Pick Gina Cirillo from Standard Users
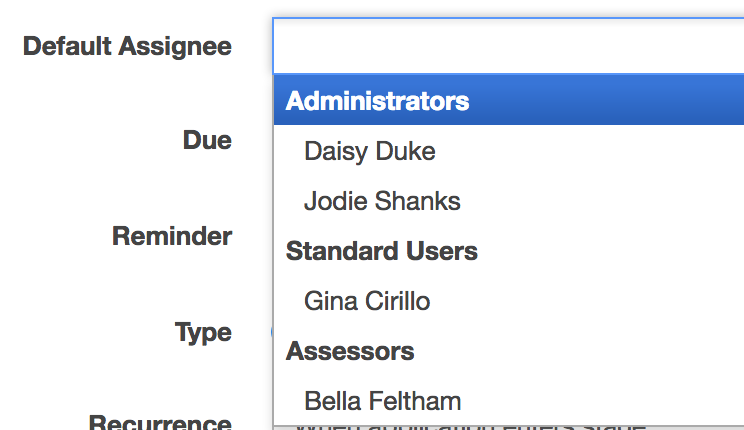The image size is (744, 430). point(367,300)
